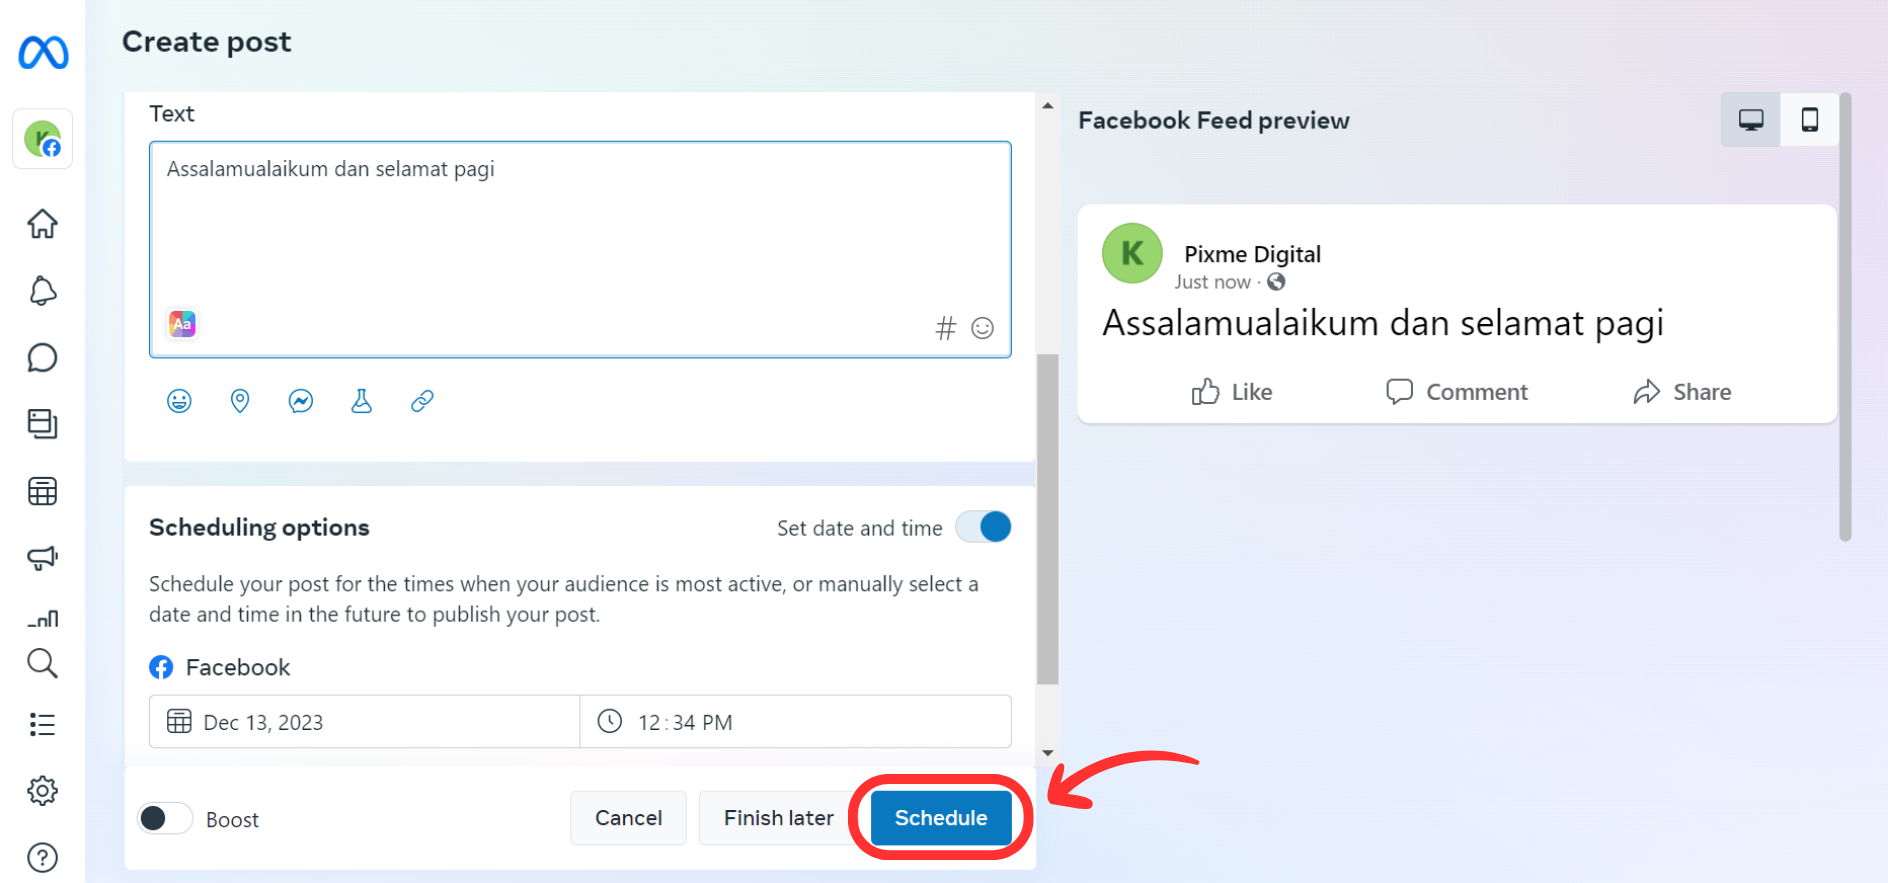
Task: Enable the Boost toggle
Action: coord(165,819)
